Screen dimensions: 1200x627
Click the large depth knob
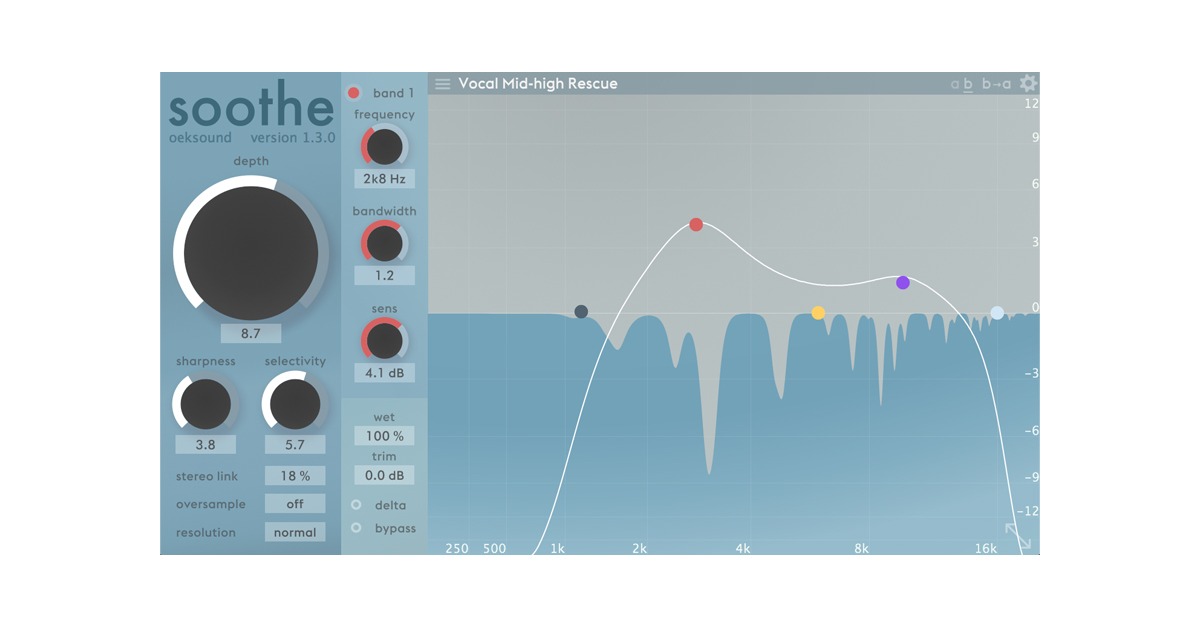click(250, 252)
